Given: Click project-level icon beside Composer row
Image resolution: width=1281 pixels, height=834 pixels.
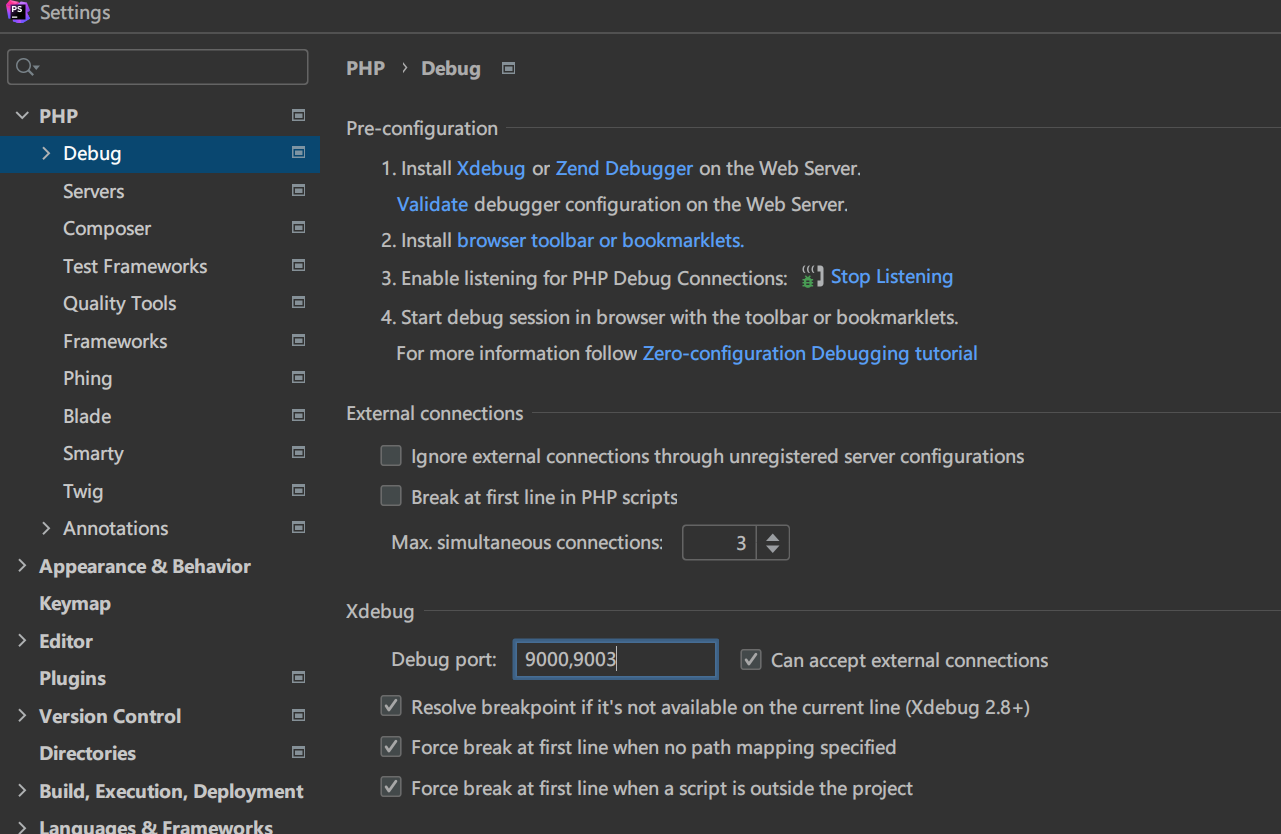Looking at the screenshot, I should click(x=298, y=227).
